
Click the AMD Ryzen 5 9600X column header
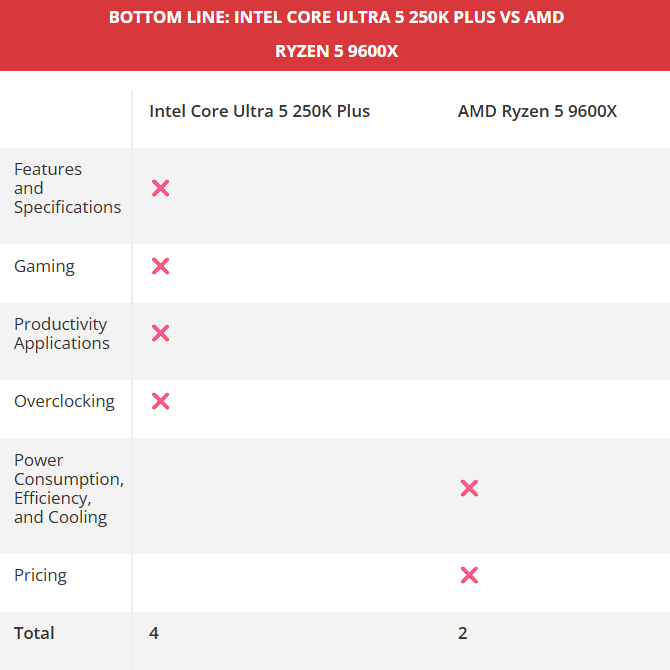pos(537,111)
